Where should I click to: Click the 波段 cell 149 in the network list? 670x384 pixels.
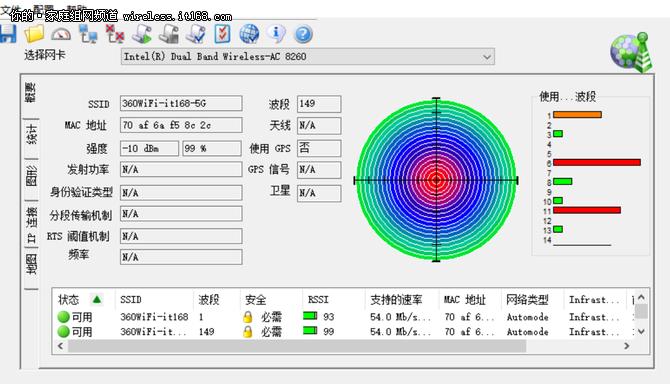click(x=206, y=331)
